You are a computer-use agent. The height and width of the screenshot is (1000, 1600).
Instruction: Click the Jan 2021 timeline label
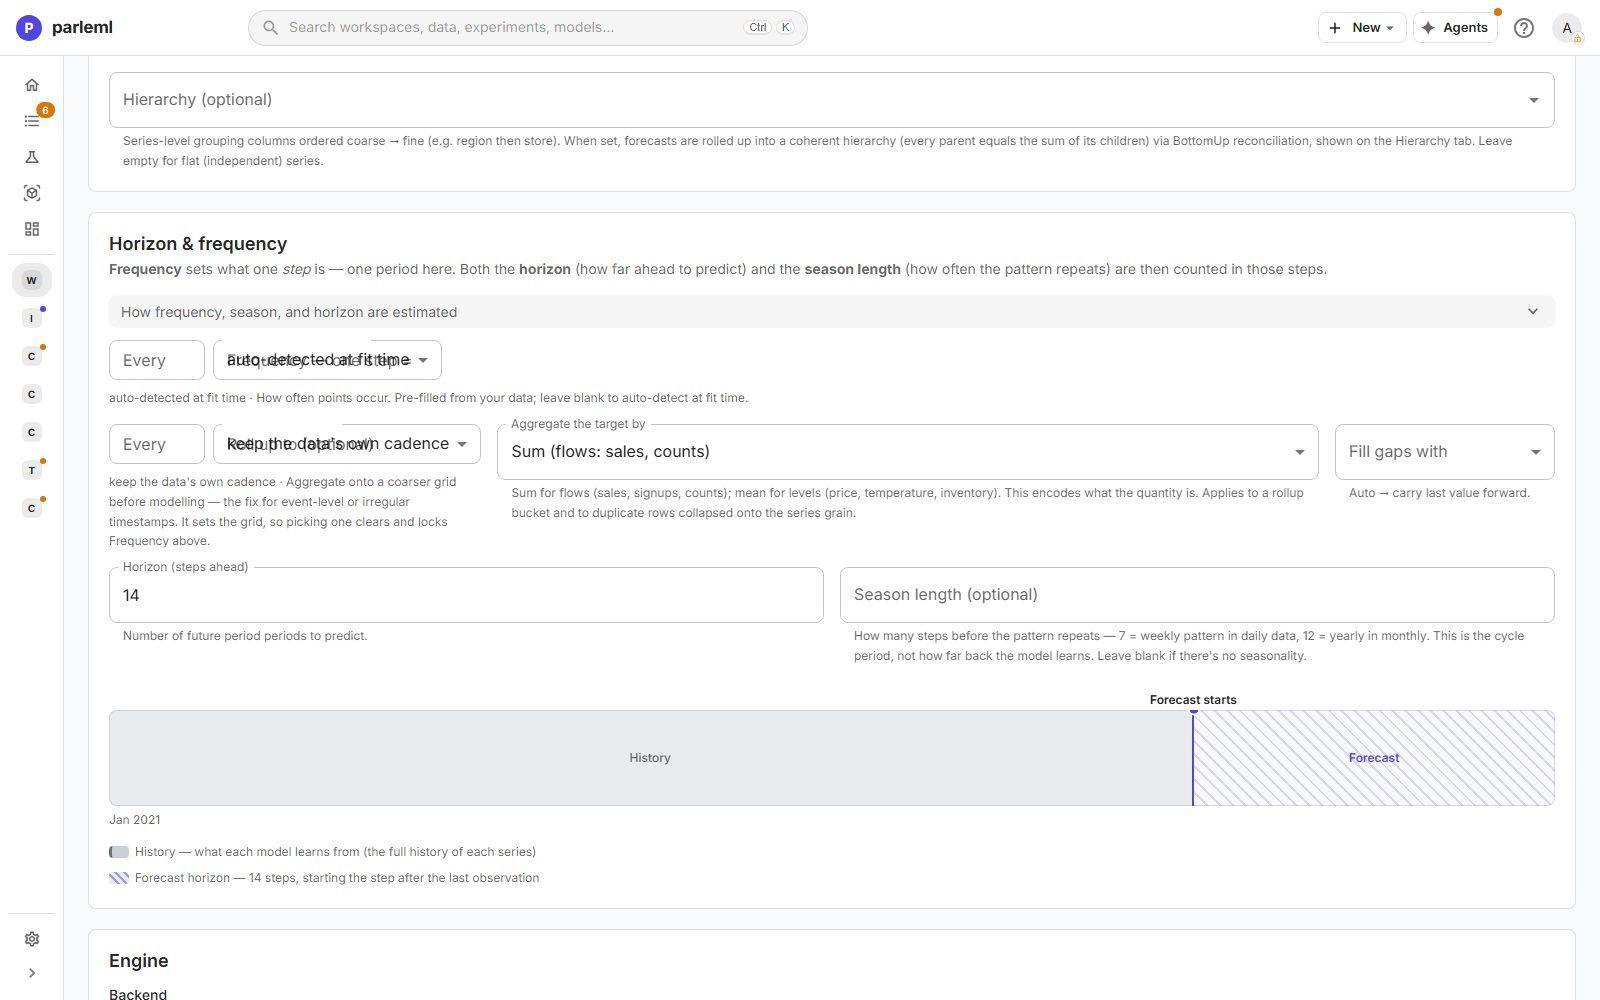[x=135, y=820]
